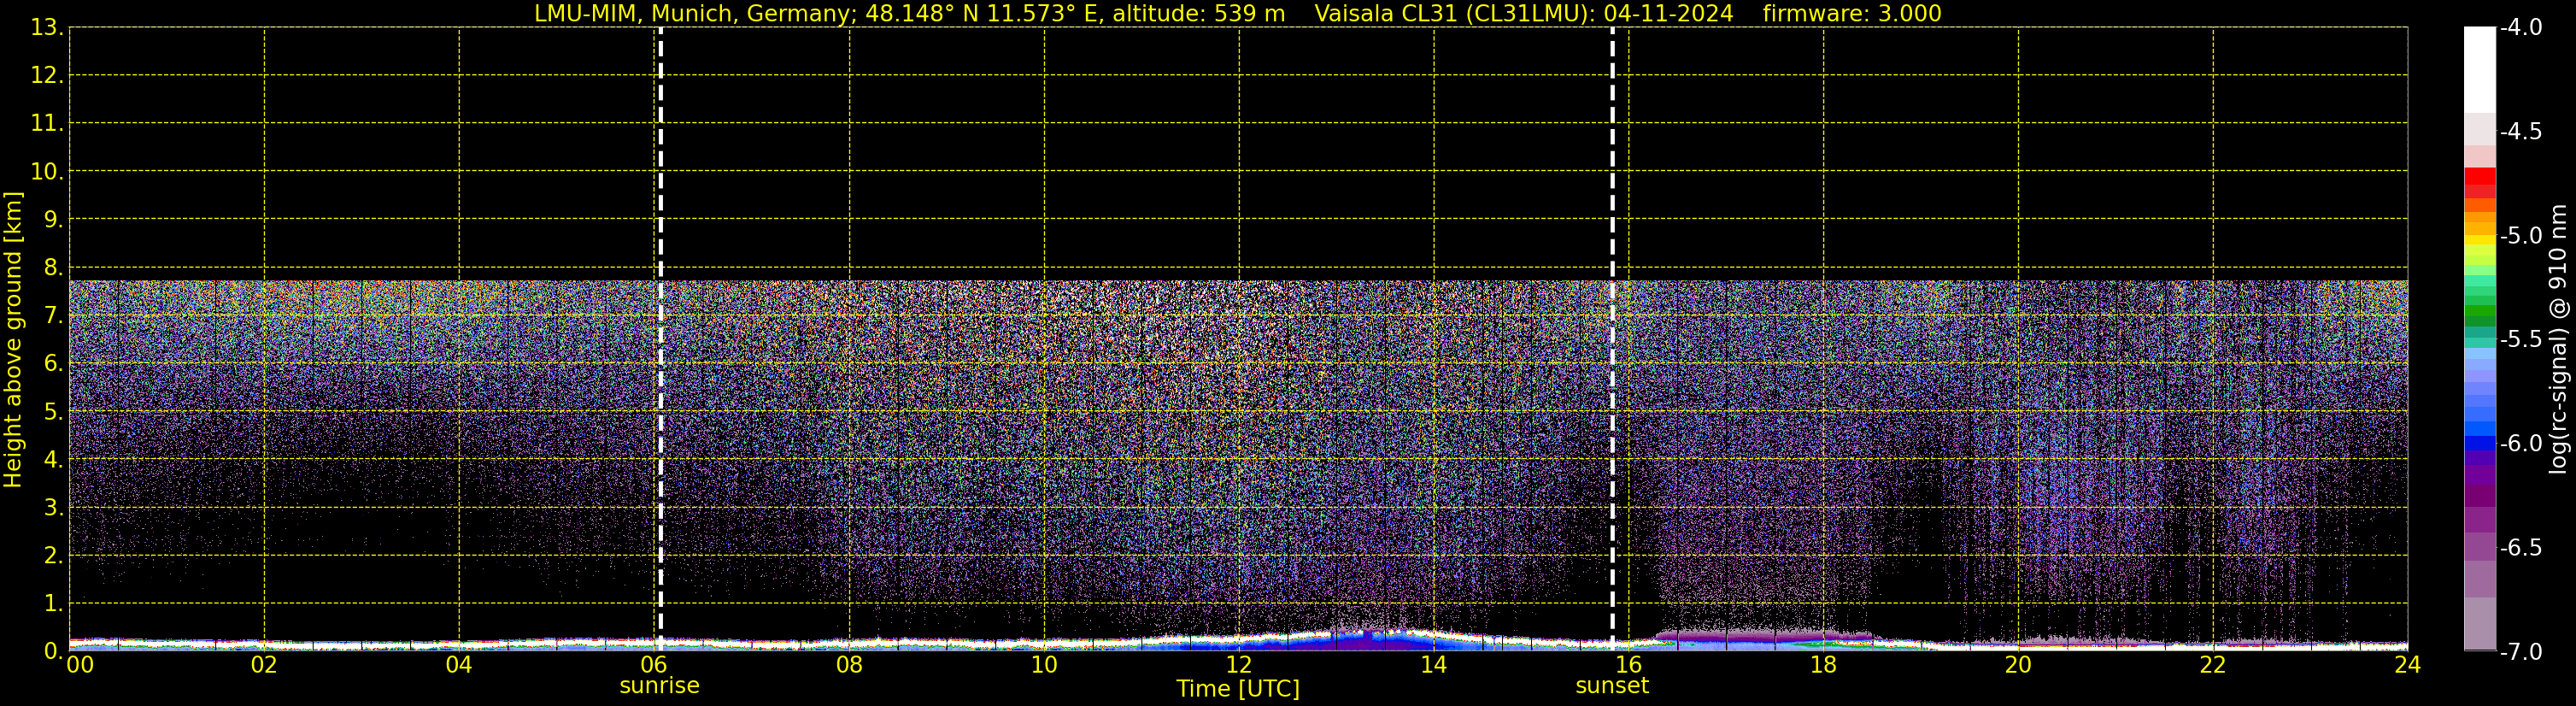Screen dimensions: 2576x706
Task: Click the 'log(rc-signal) @ 910 nm' colorbar label
Action: click(x=2558, y=339)
